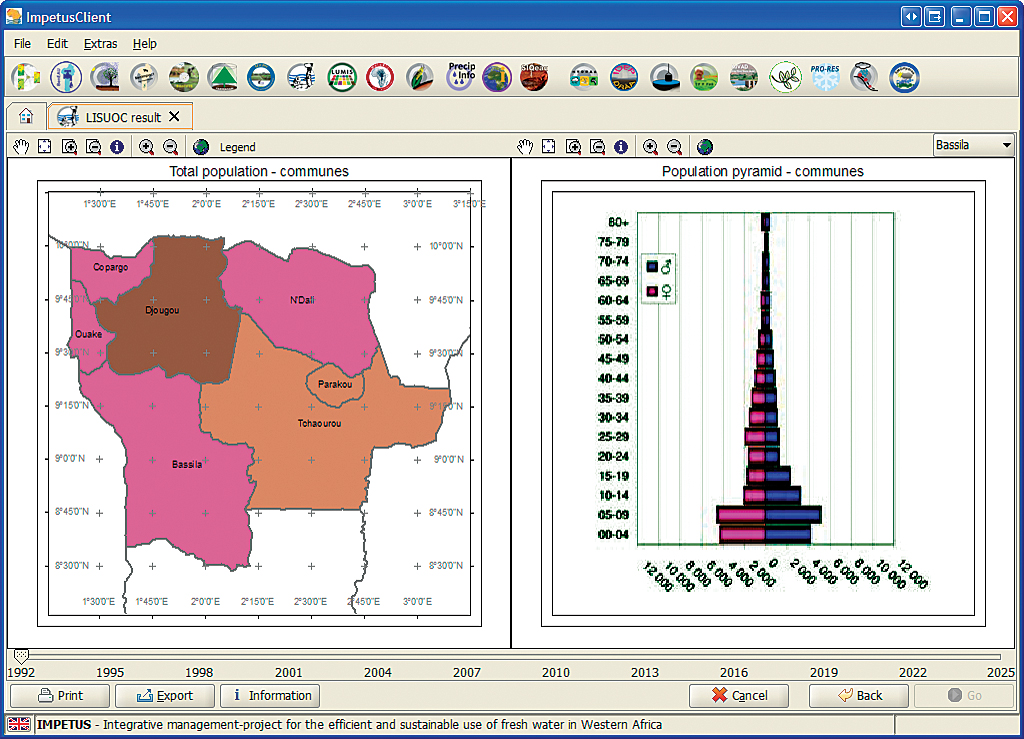Image resolution: width=1024 pixels, height=739 pixels.
Task: Launch the PRO-RES snowflake module
Action: [825, 77]
